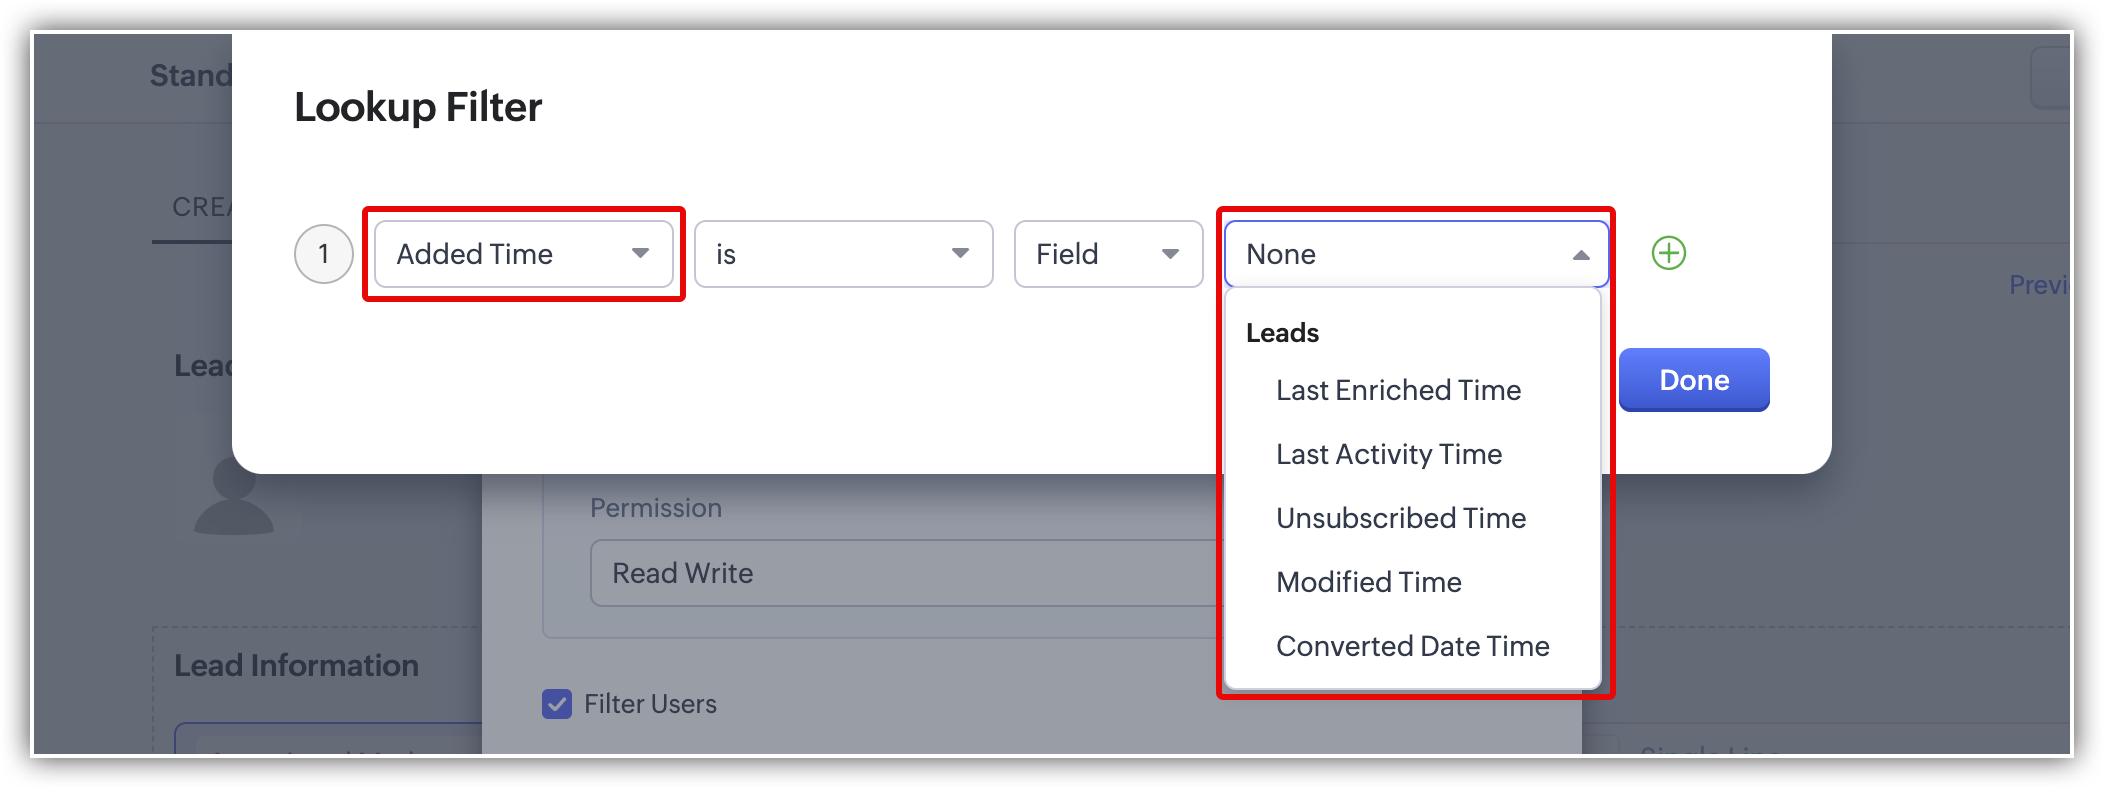Click the Preview link behind the dialog
This screenshot has height=788, width=2104.
coord(2038,285)
